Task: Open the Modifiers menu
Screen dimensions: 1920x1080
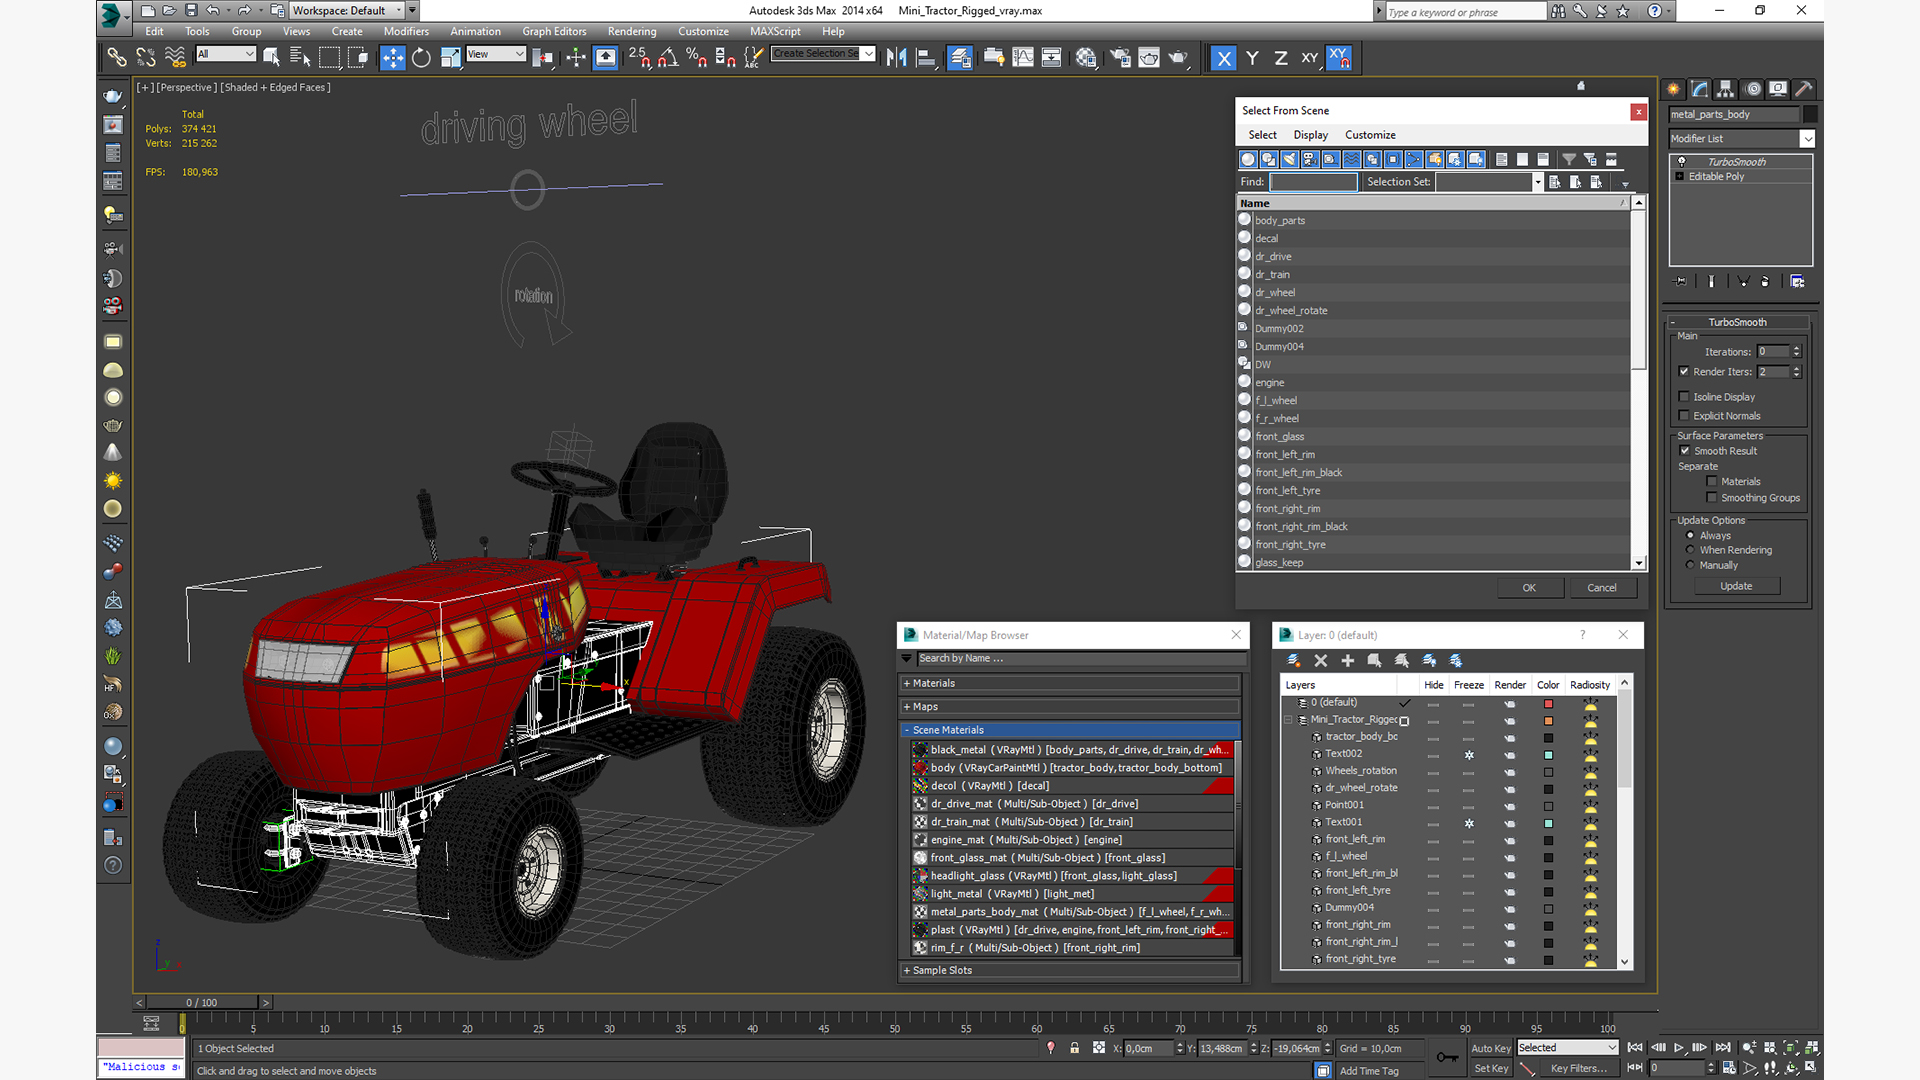Action: (x=406, y=32)
